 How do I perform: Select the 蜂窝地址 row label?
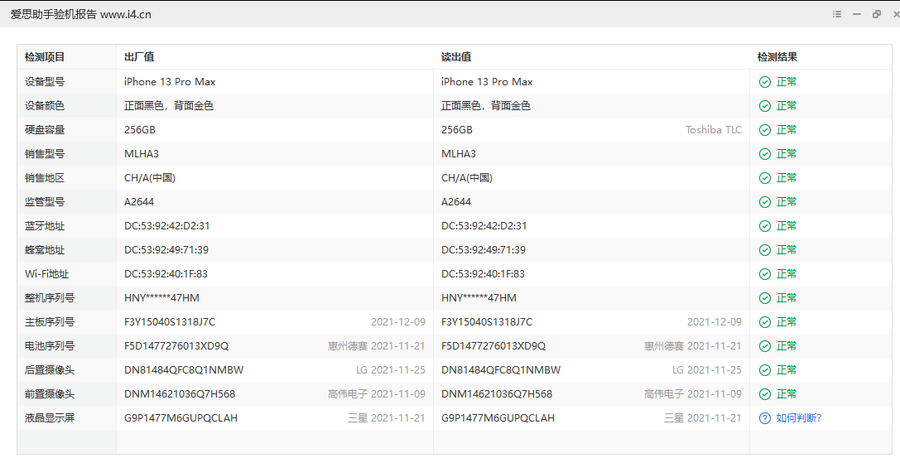point(45,250)
